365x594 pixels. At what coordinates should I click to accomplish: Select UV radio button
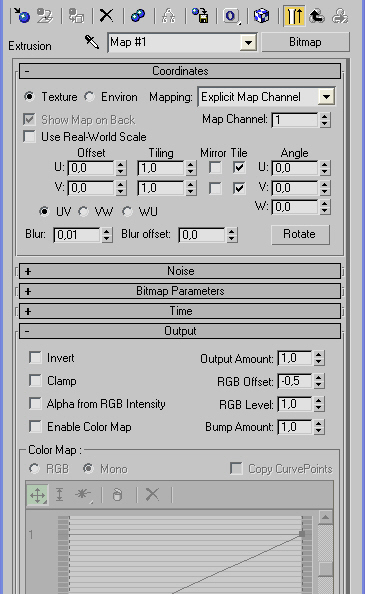click(44, 211)
